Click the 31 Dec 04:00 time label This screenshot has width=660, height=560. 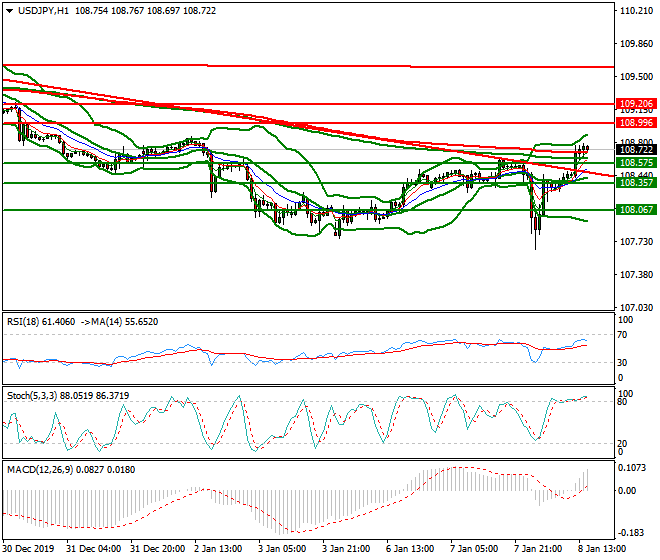point(93,549)
